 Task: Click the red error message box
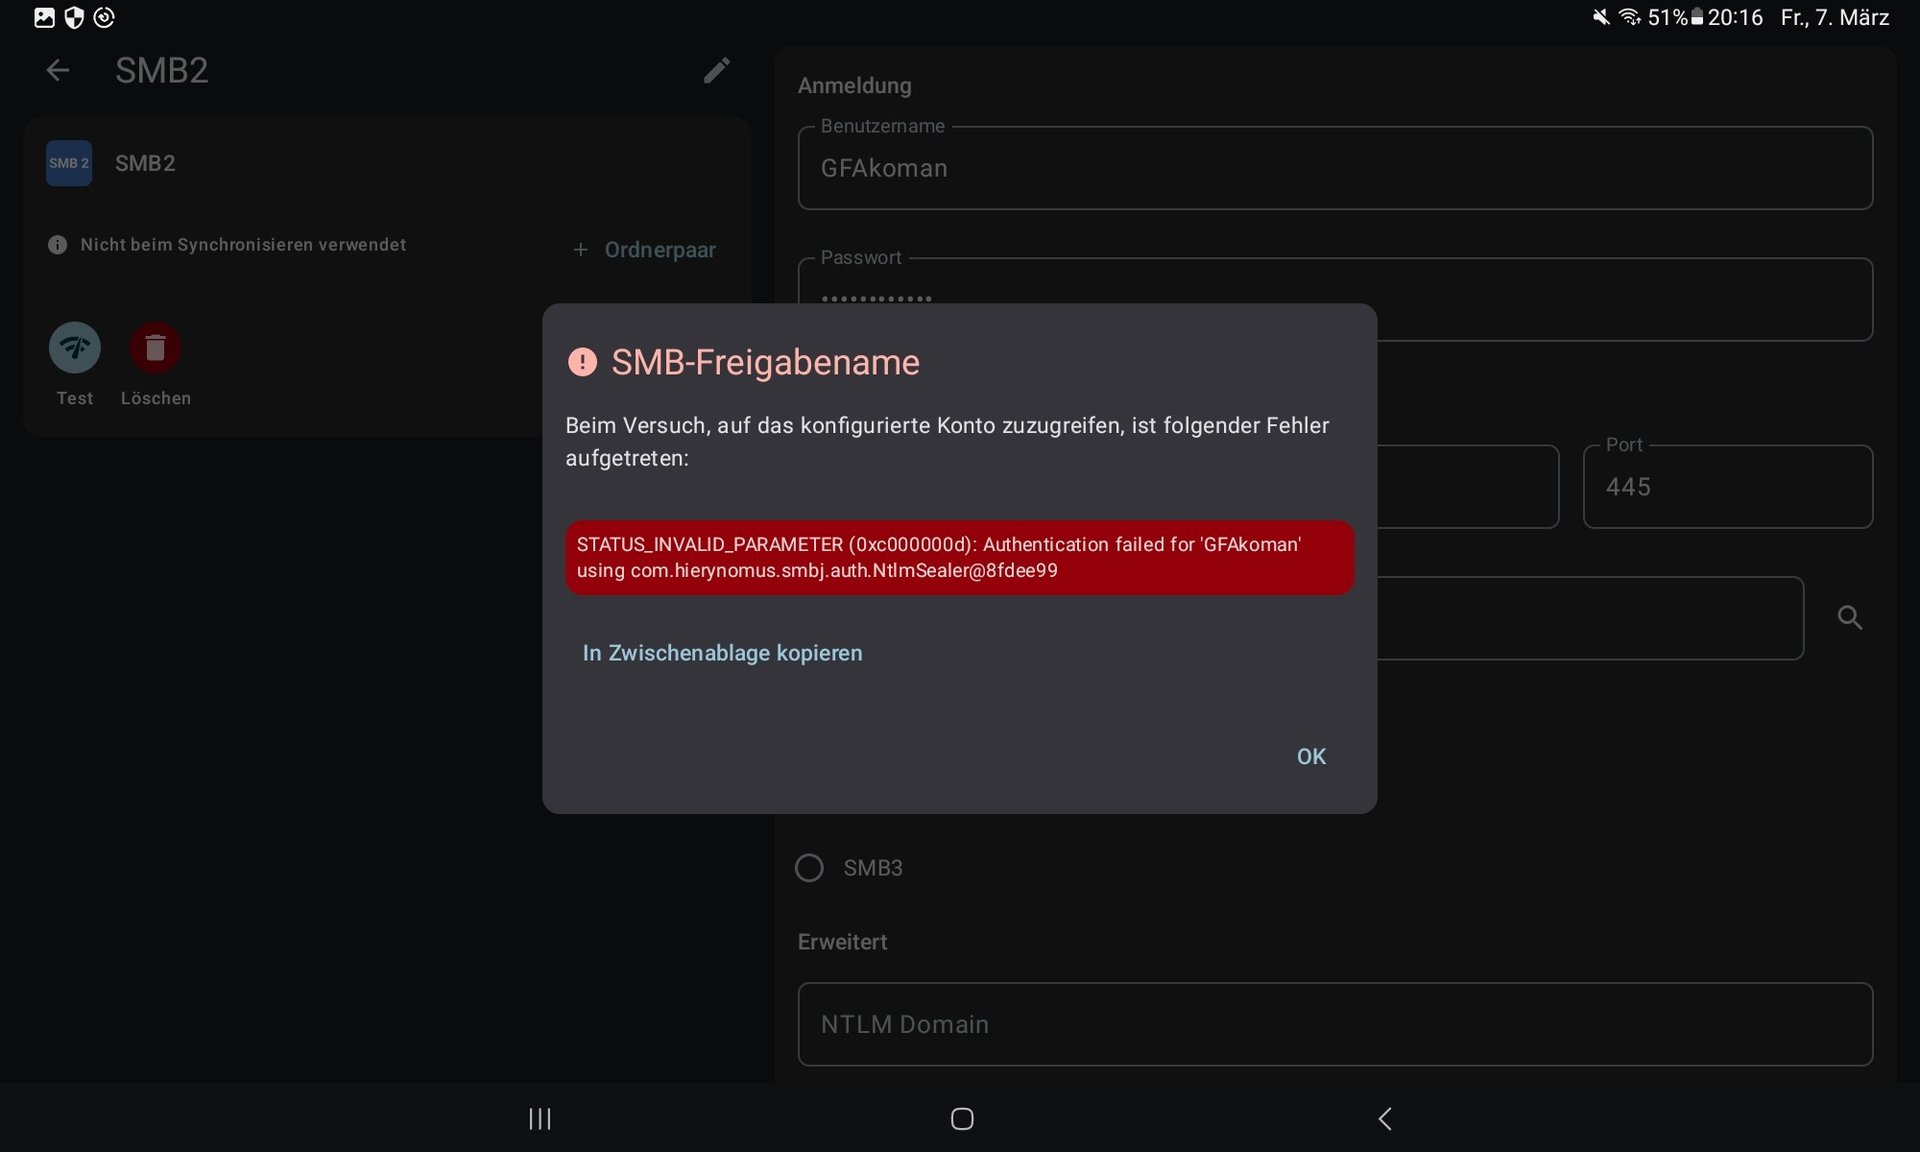click(x=958, y=557)
